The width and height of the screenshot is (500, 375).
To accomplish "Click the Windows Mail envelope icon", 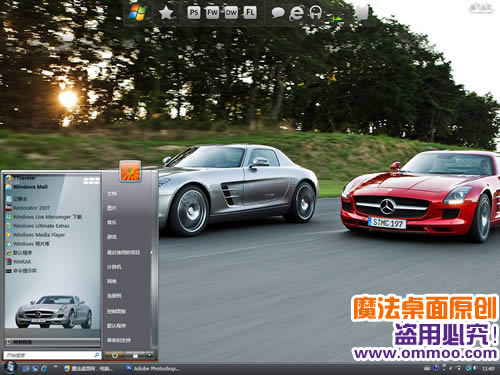I will tap(9, 187).
